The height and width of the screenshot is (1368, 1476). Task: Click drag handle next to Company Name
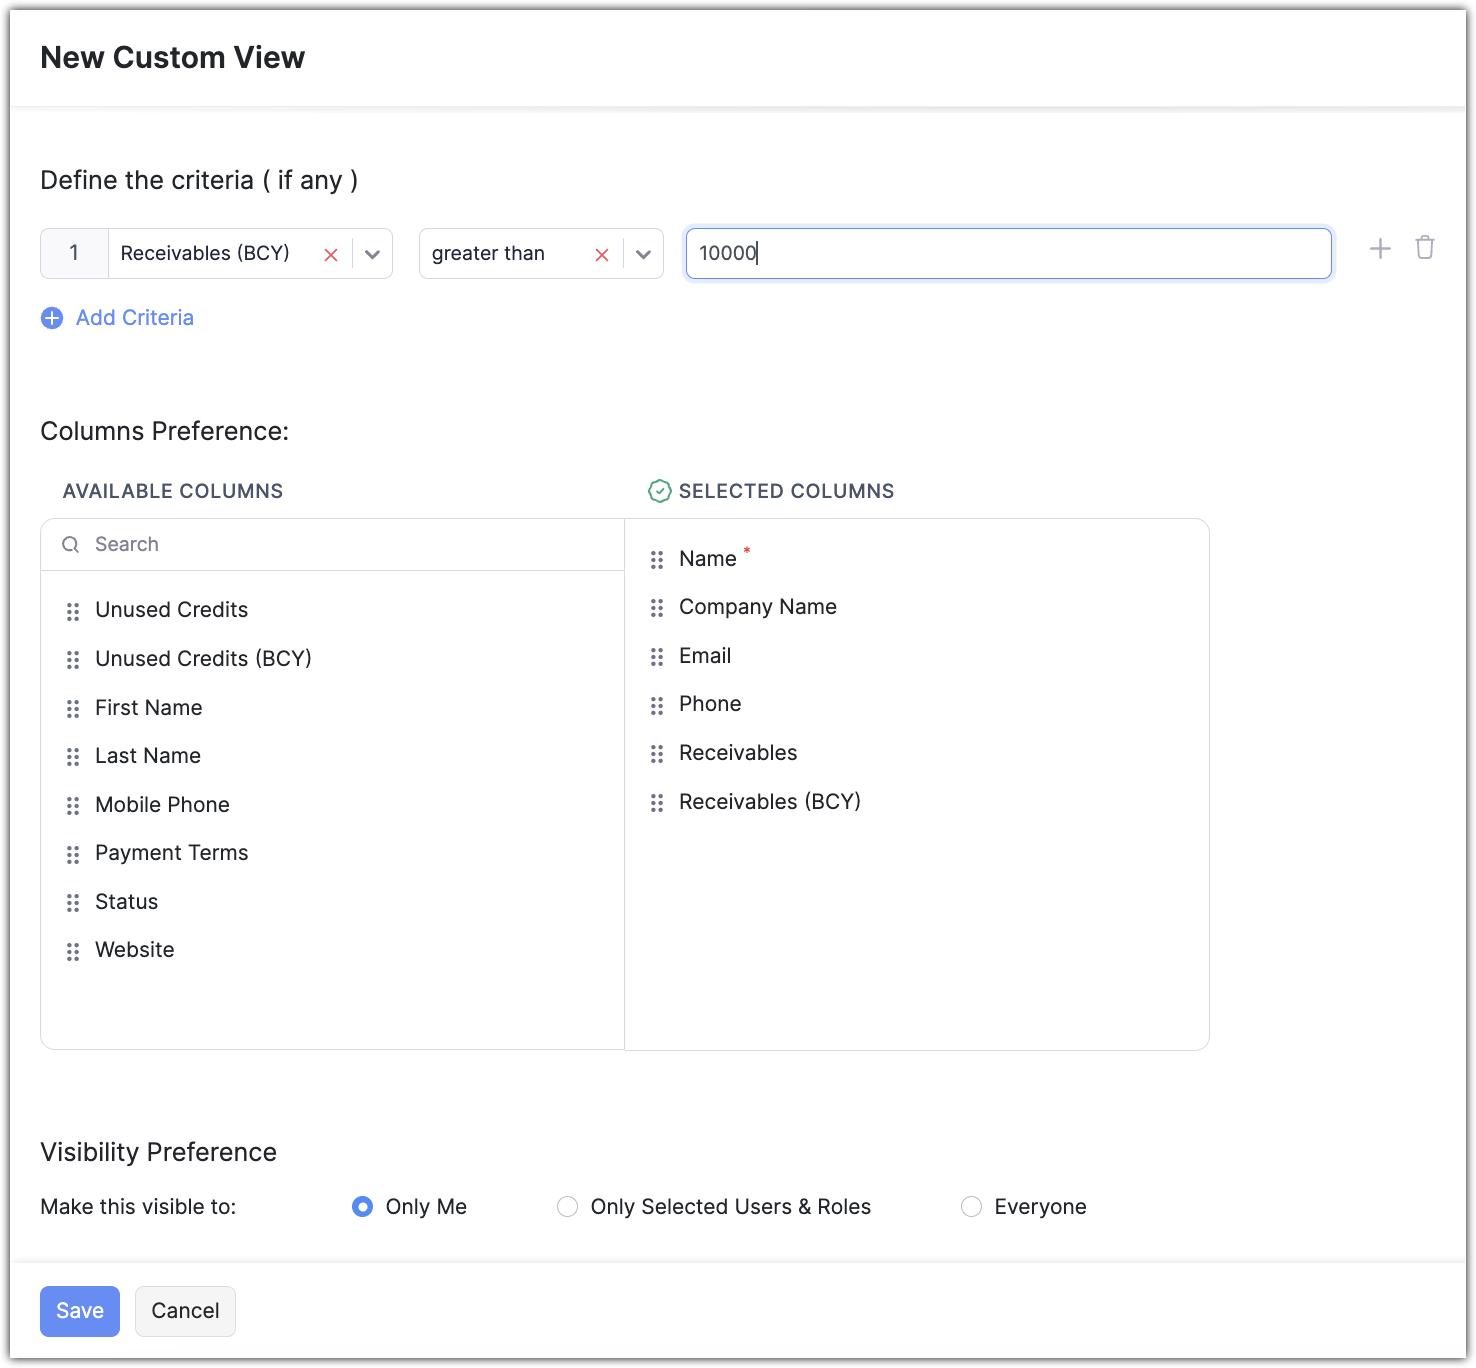tap(657, 608)
